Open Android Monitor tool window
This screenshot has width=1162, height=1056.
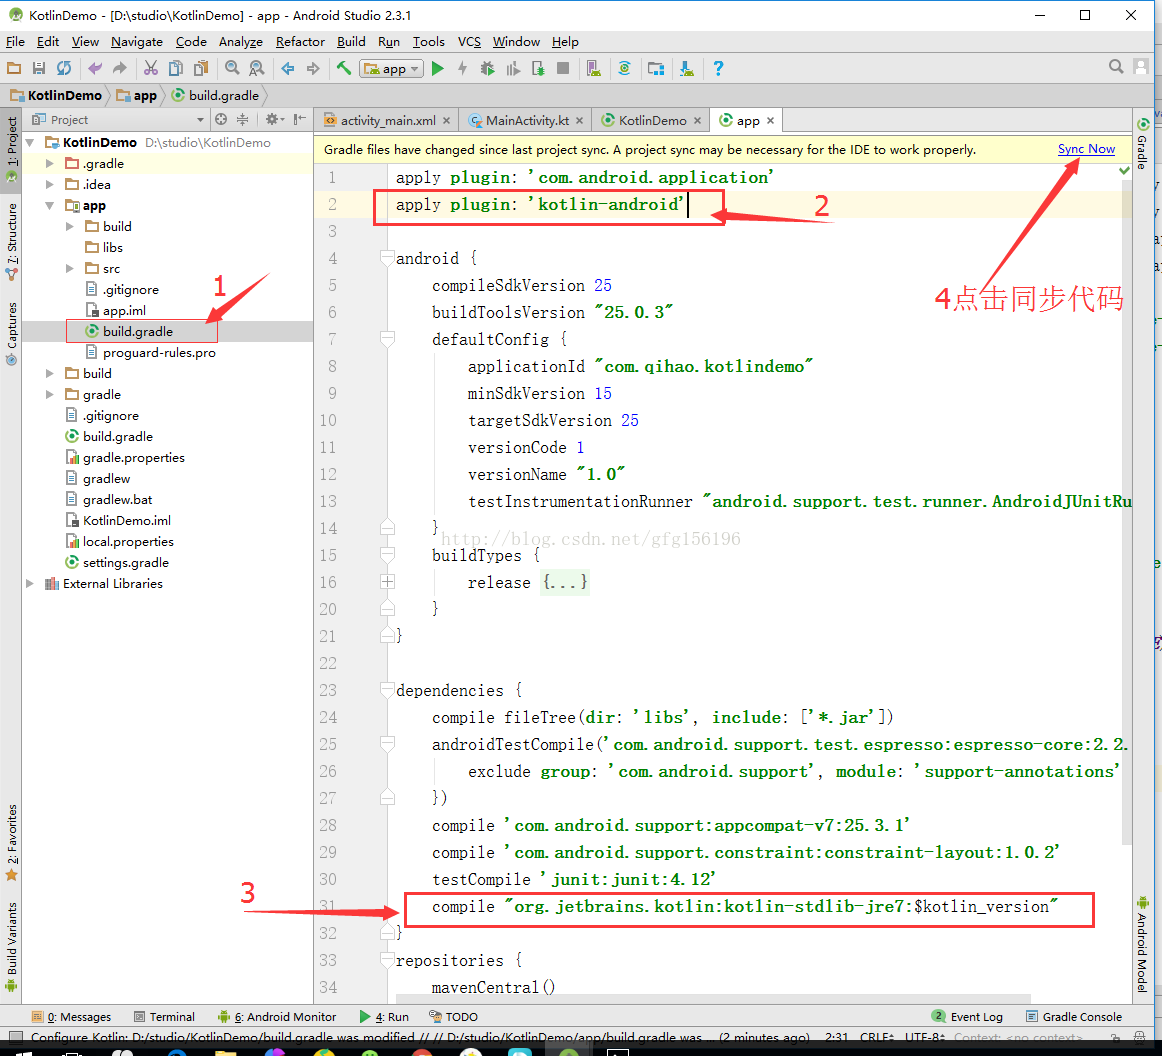(277, 1017)
